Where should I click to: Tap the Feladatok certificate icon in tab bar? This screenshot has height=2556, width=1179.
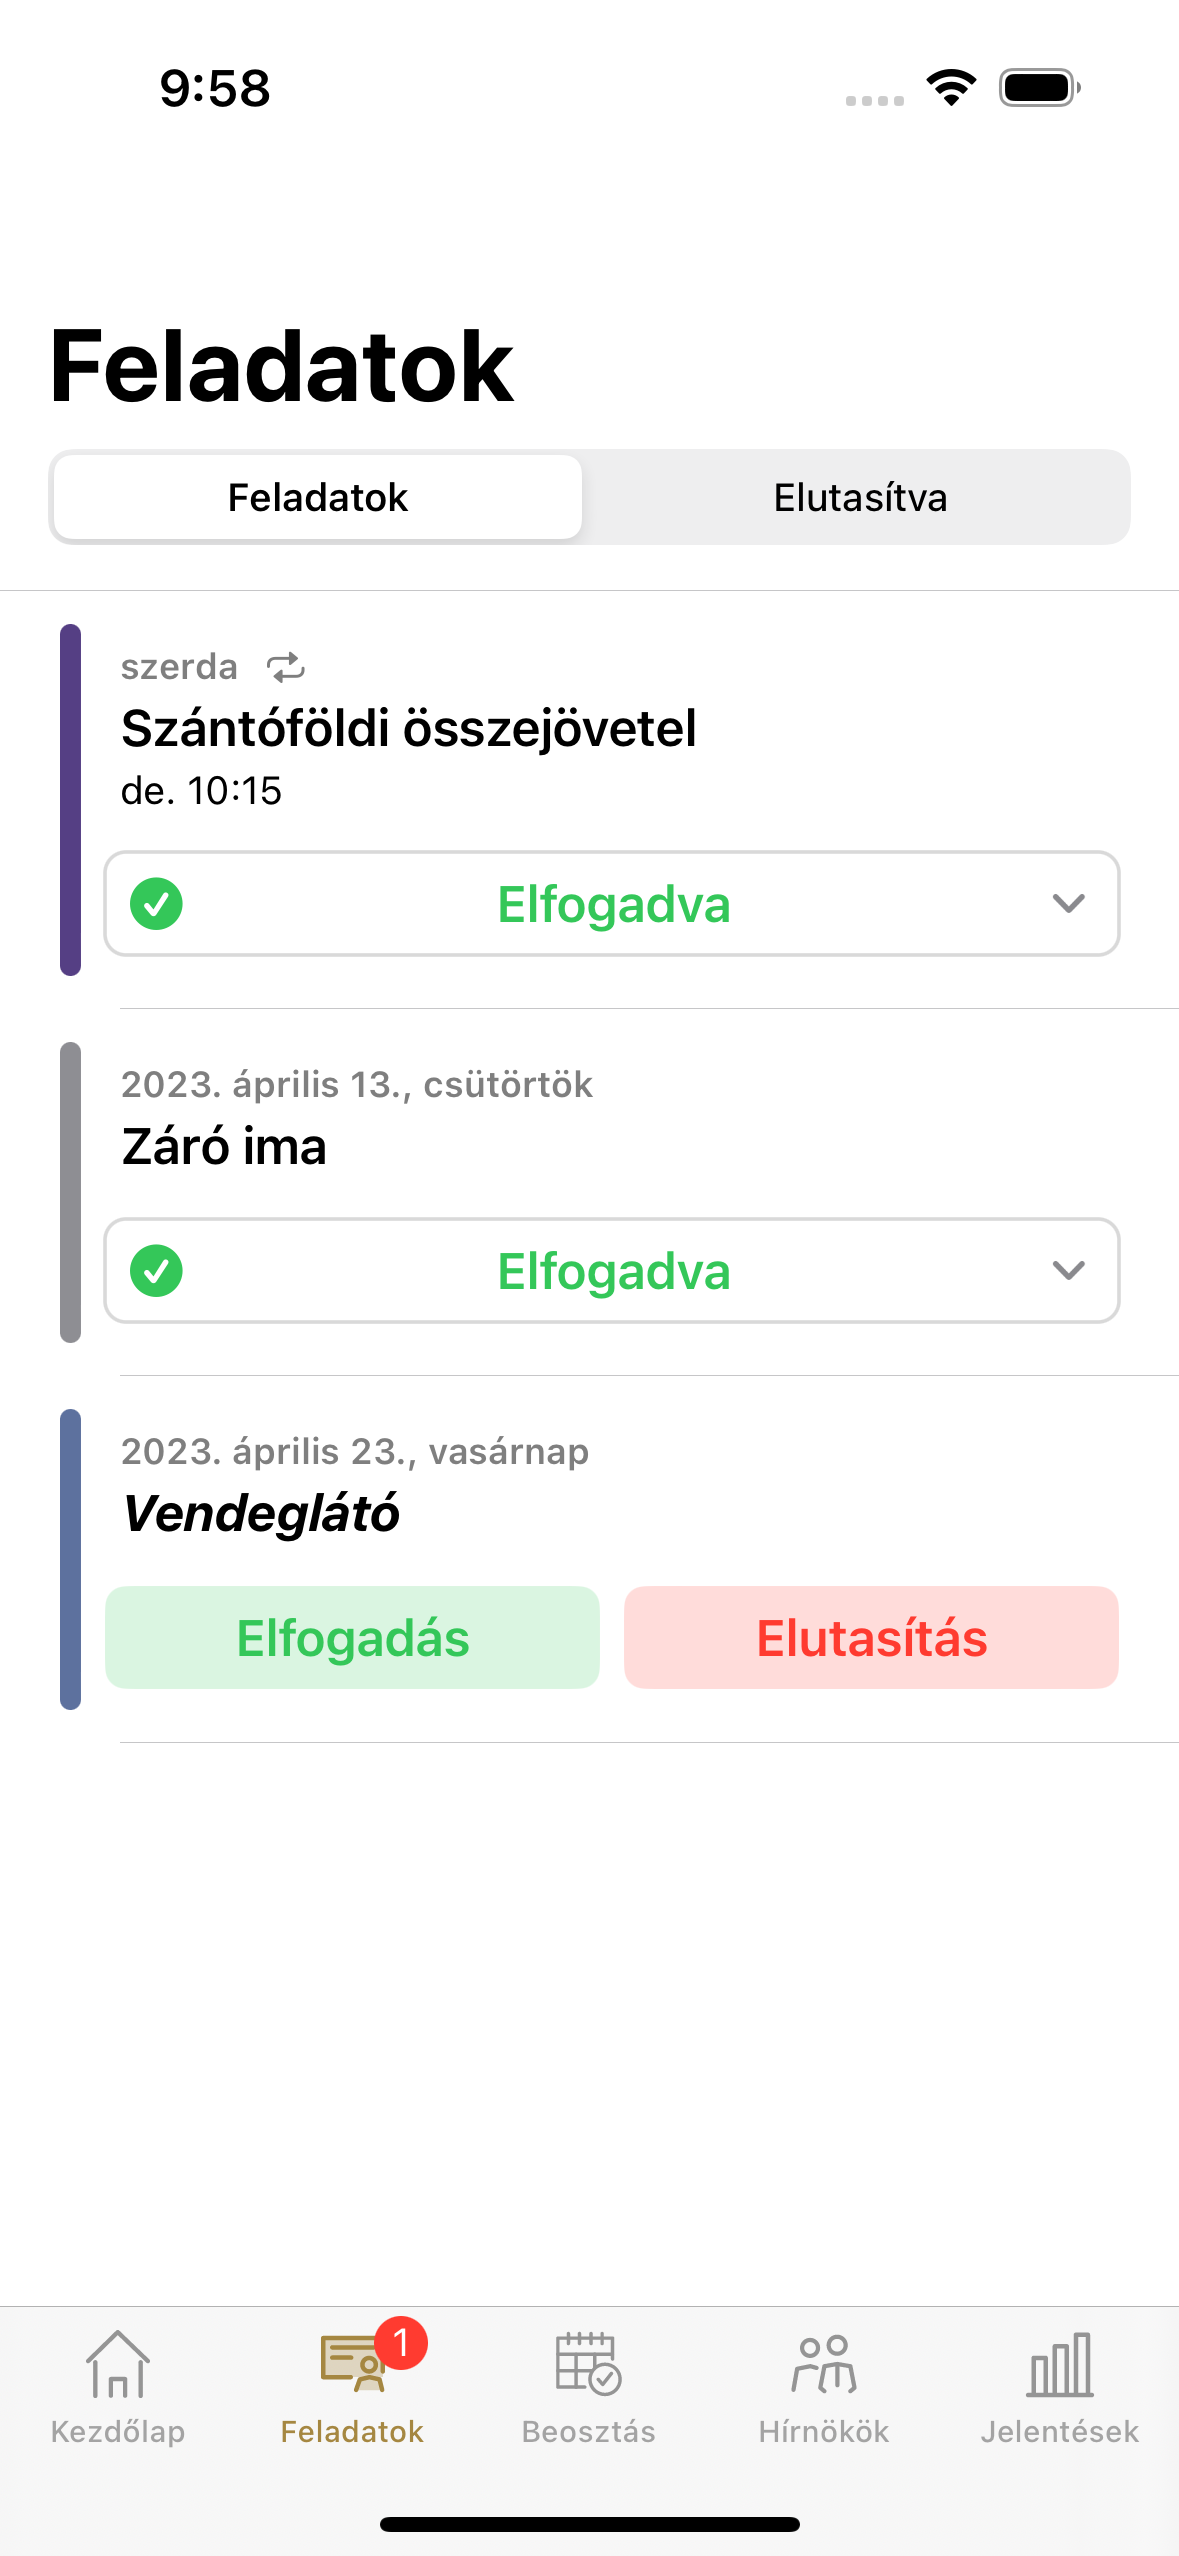pyautogui.click(x=352, y=2365)
